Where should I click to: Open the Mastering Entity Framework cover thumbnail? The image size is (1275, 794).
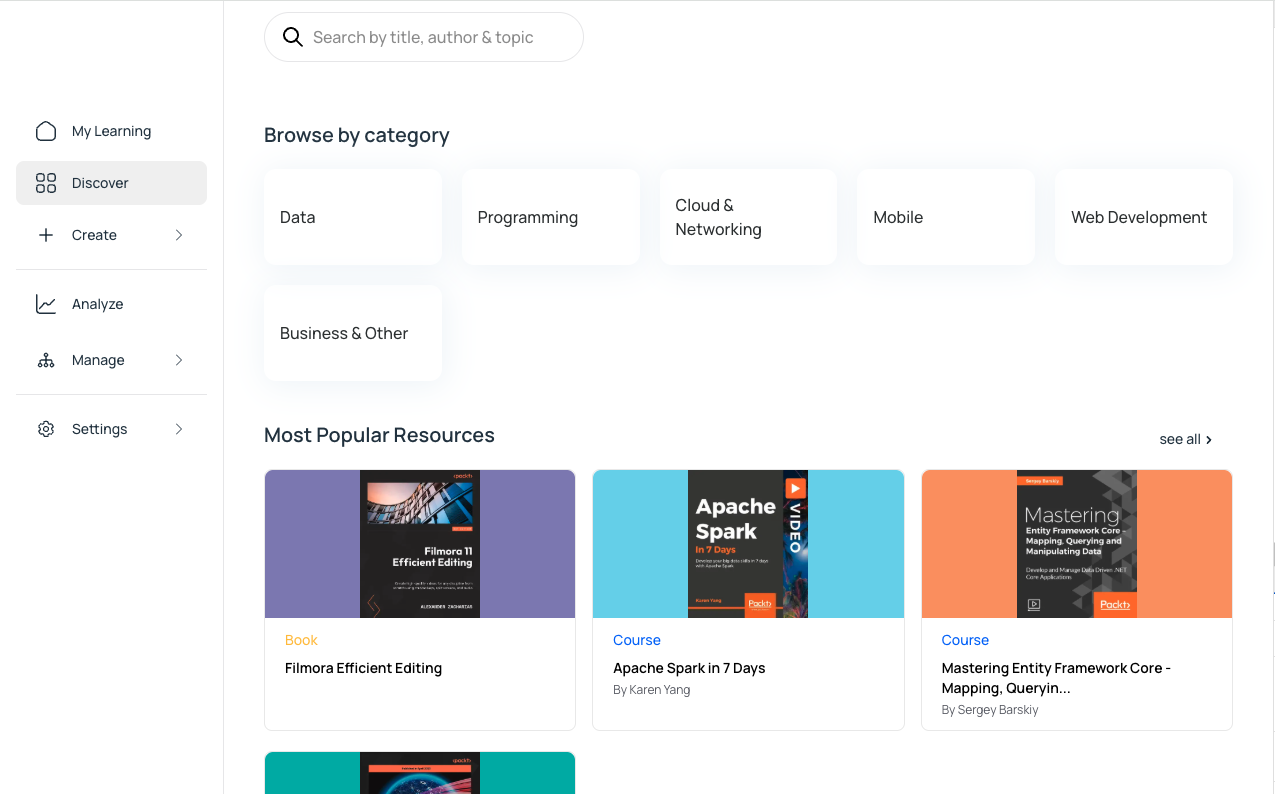point(1077,544)
